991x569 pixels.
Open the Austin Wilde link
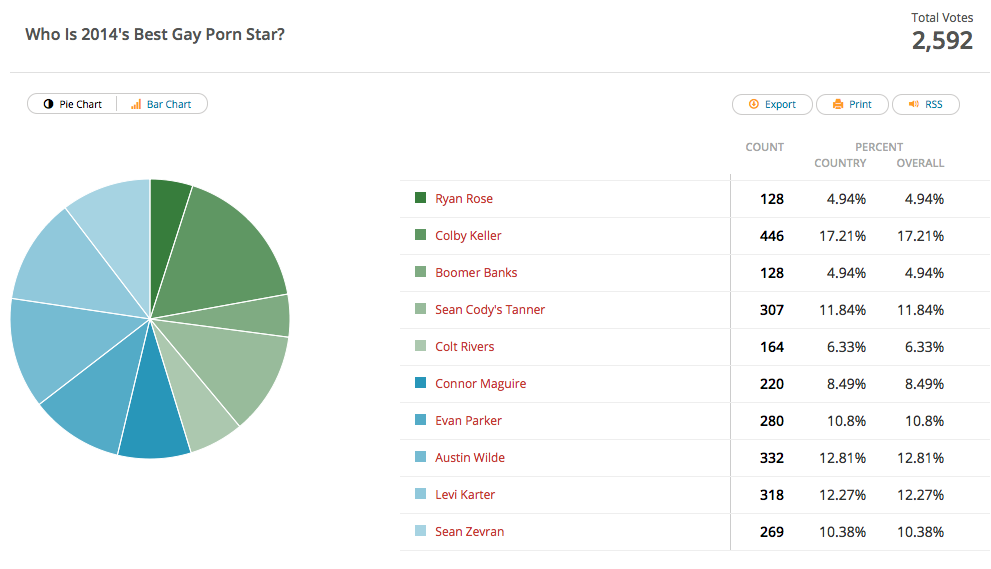(470, 458)
